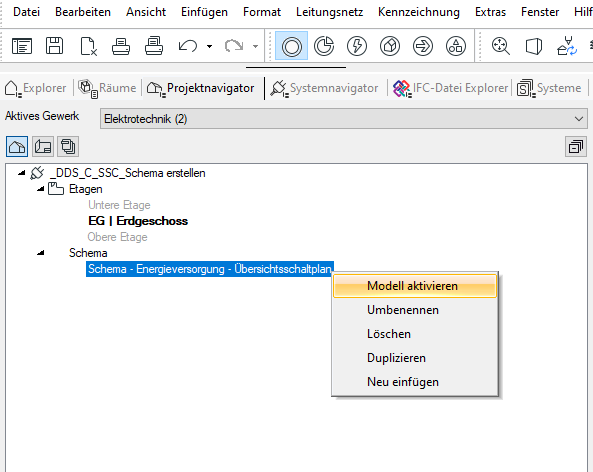Collapse the Schema tree node
Image resolution: width=593 pixels, height=472 pixels.
(x=40, y=253)
